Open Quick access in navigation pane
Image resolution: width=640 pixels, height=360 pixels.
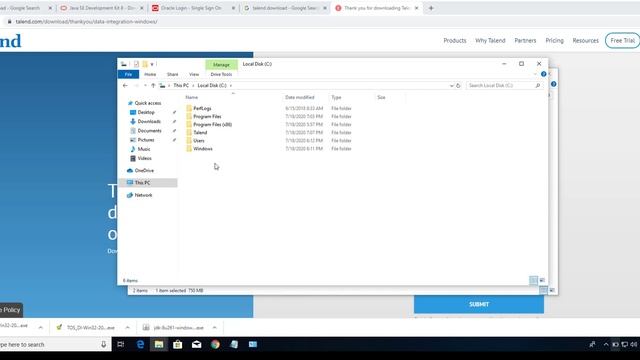[x=148, y=103]
